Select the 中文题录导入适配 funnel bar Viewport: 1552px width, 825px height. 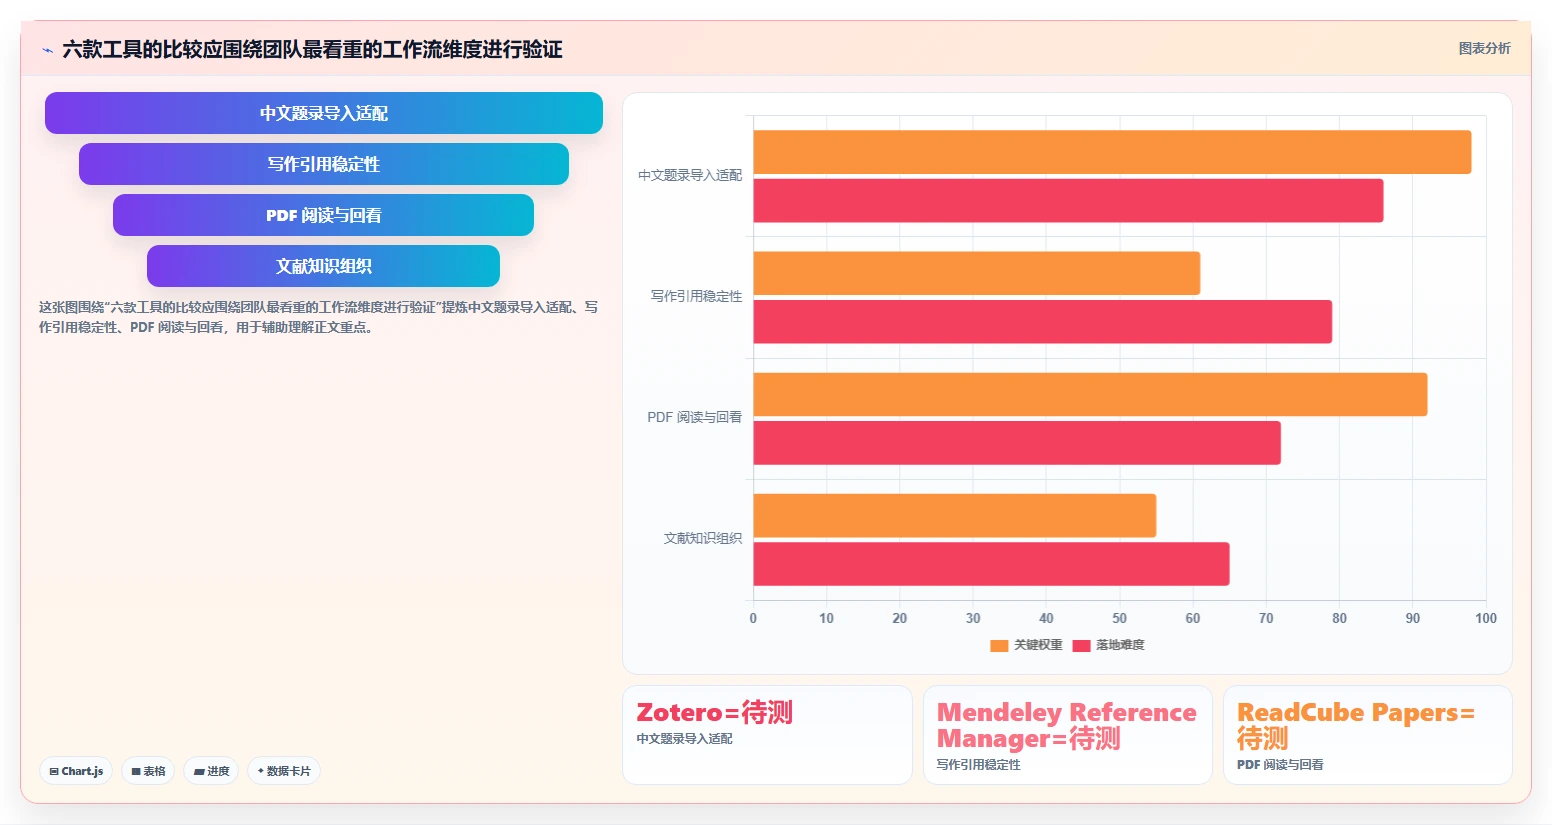point(324,113)
